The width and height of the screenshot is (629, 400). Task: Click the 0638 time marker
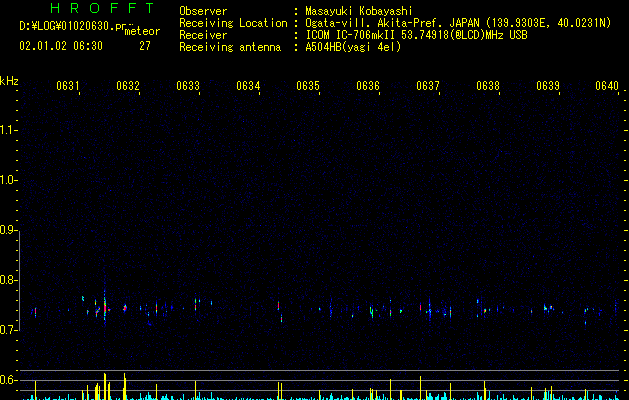tap(488, 86)
